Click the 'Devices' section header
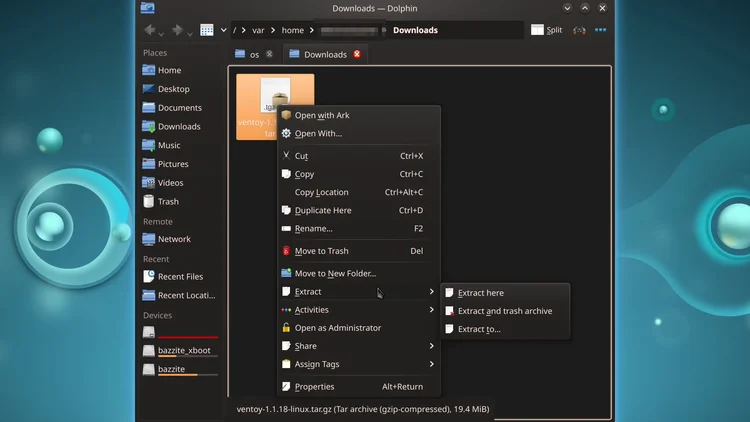Viewport: 750px width, 422px height. point(157,315)
